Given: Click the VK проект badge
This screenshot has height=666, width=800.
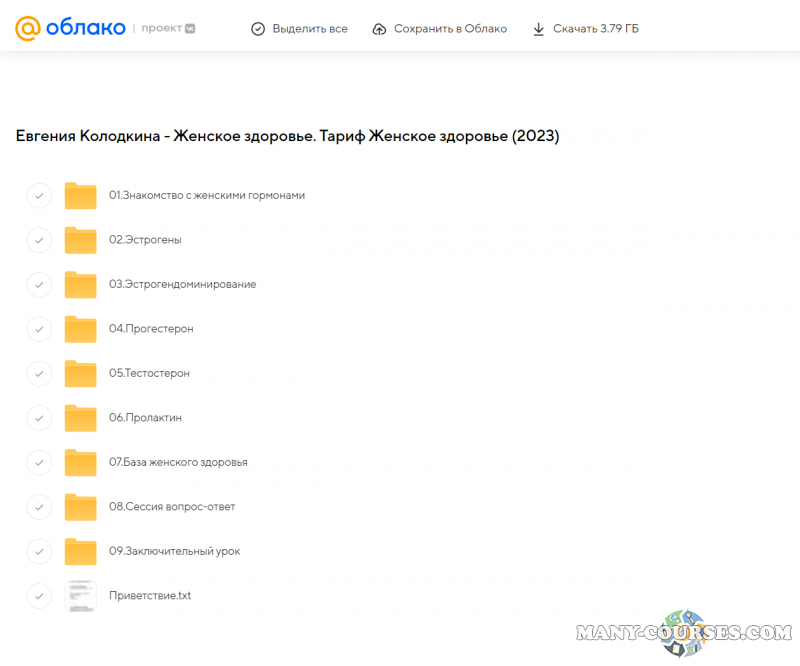Looking at the screenshot, I should 168,29.
